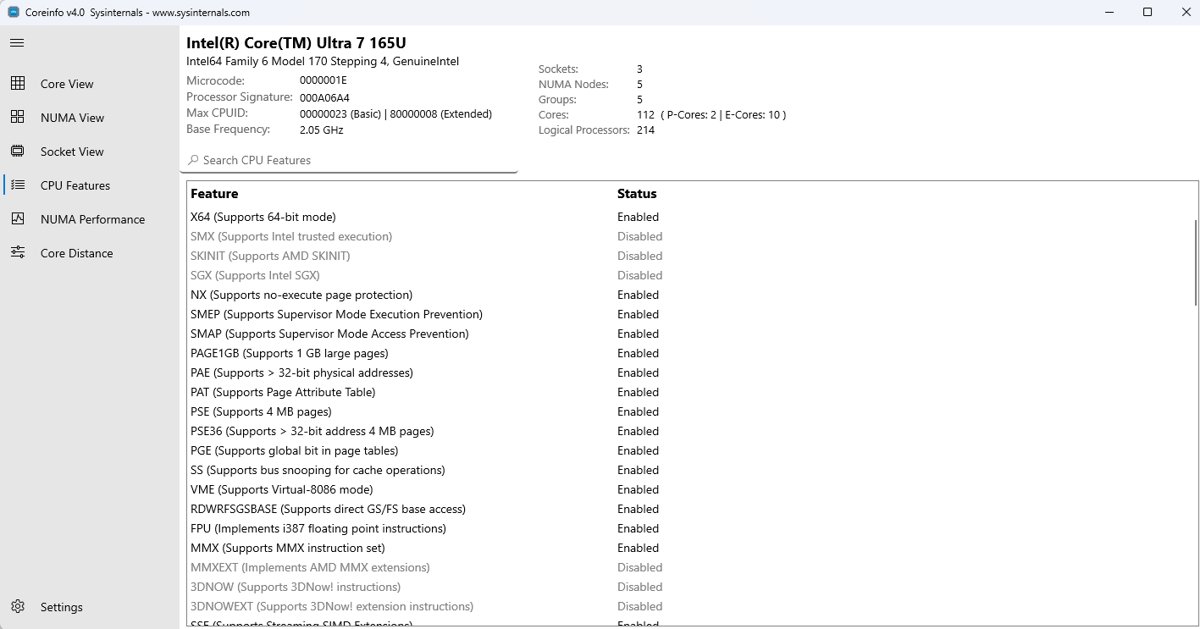Select the SGX (Supports Intel SGX) row

point(690,276)
